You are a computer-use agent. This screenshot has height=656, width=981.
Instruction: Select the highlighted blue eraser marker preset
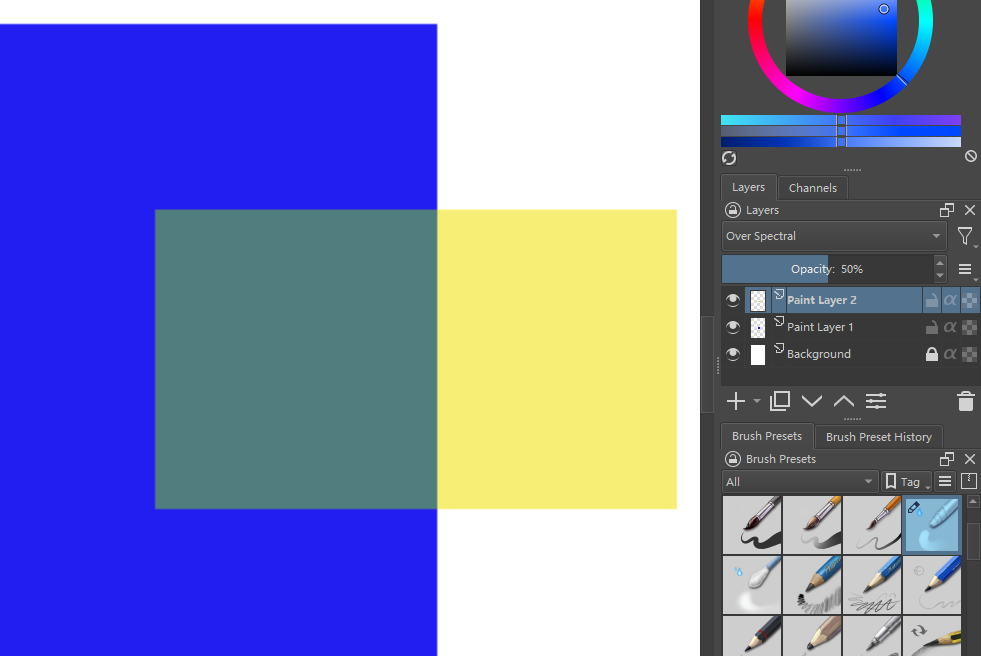(932, 525)
